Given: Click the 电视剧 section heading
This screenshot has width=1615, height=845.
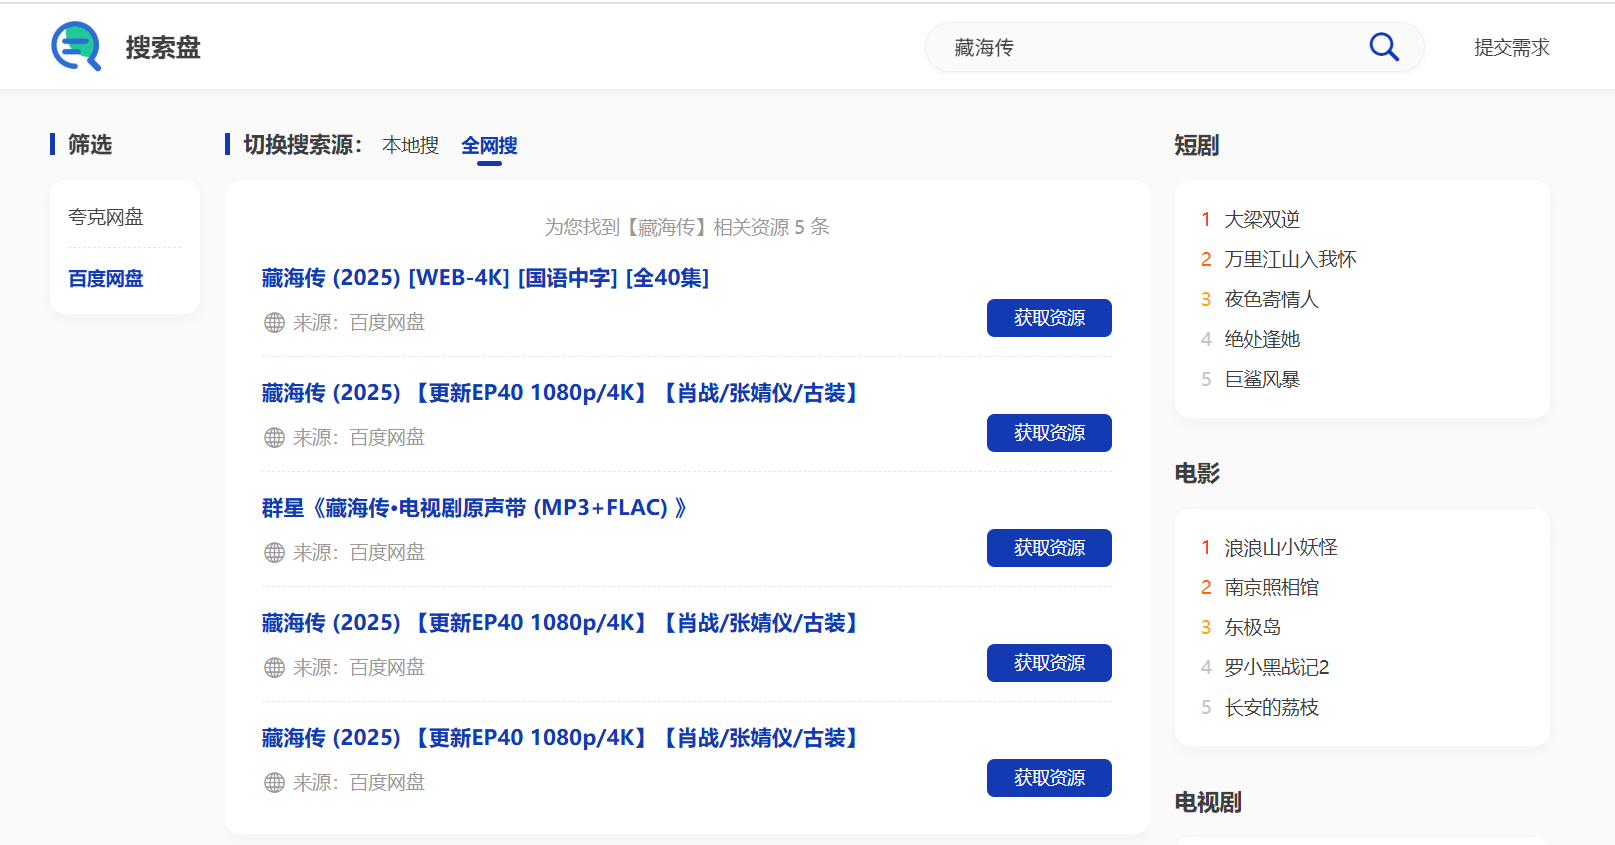Looking at the screenshot, I should 1208,802.
